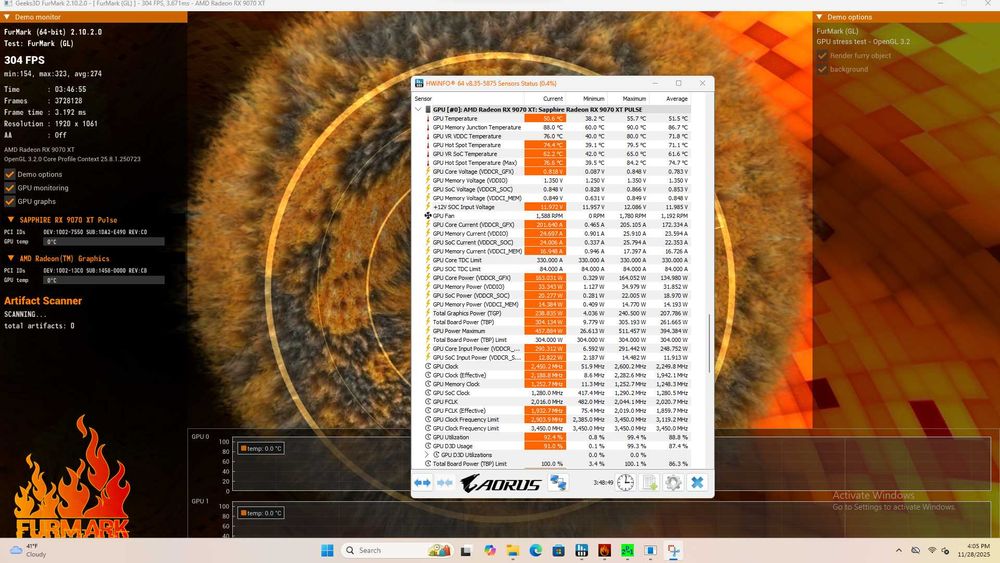Select GPU SoC Clock row
The height and width of the screenshot is (563, 1000).
pyautogui.click(x=552, y=393)
